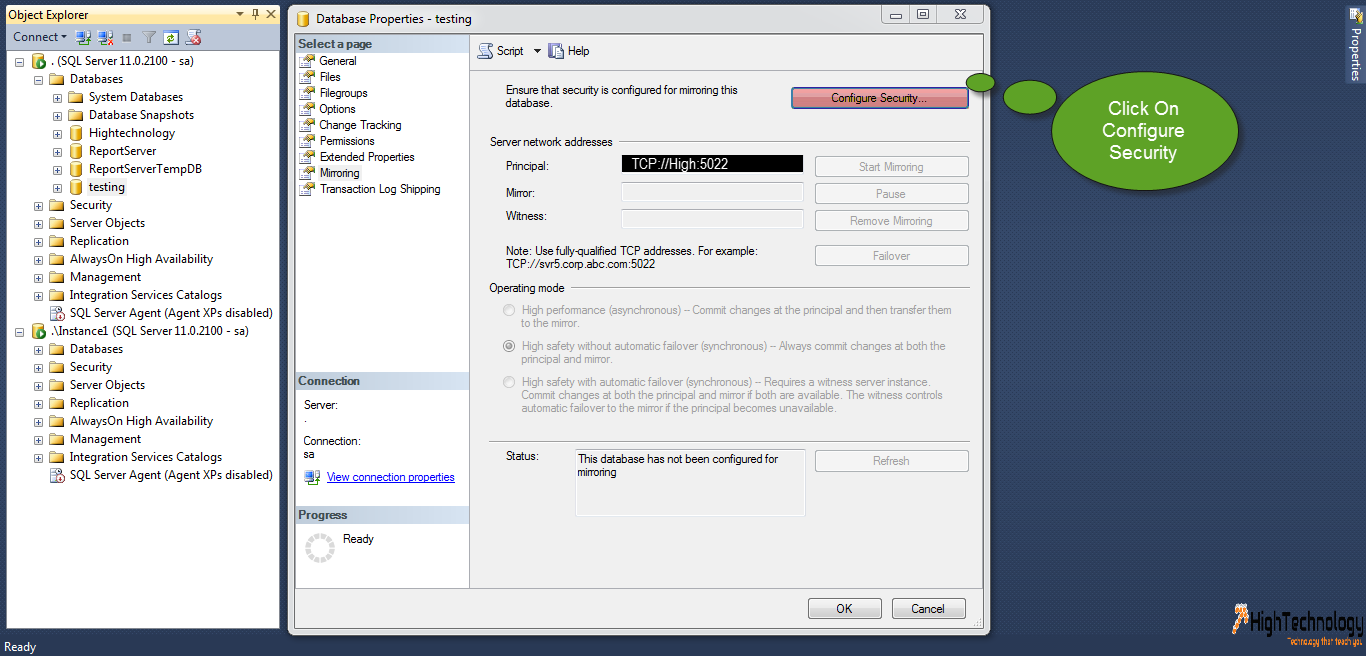
Task: Click the Filegroups page icon
Action: (x=308, y=93)
